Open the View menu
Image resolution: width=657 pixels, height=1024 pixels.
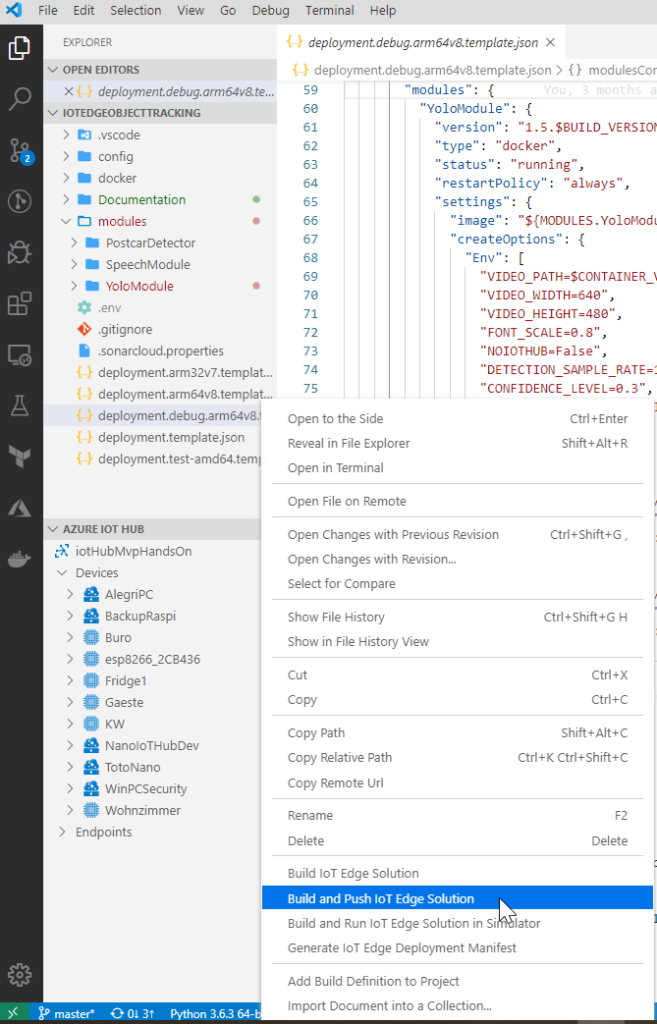pyautogui.click(x=190, y=10)
